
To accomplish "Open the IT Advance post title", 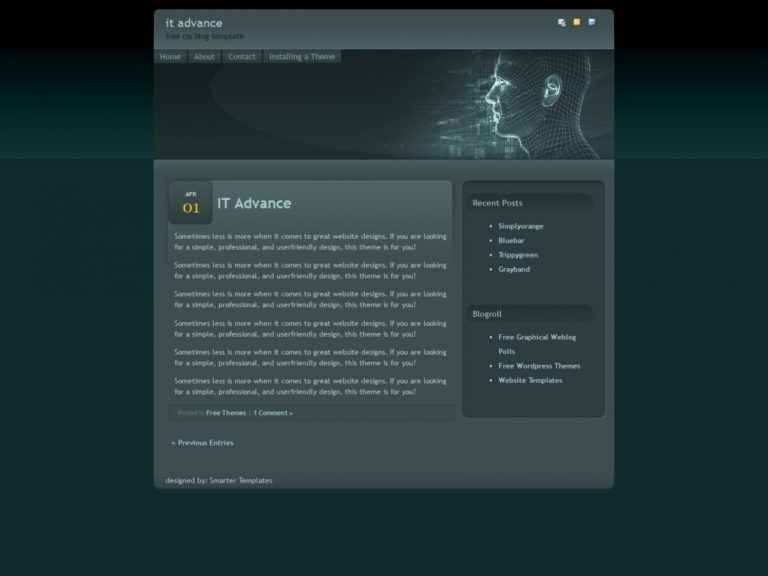I will (254, 203).
